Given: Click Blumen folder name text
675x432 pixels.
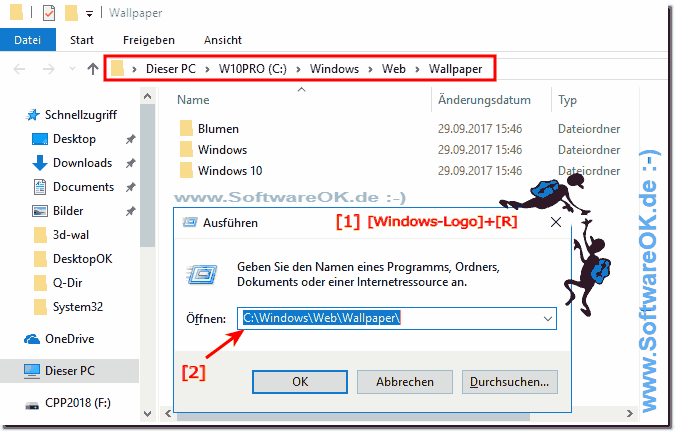Looking at the screenshot, I should (218, 129).
